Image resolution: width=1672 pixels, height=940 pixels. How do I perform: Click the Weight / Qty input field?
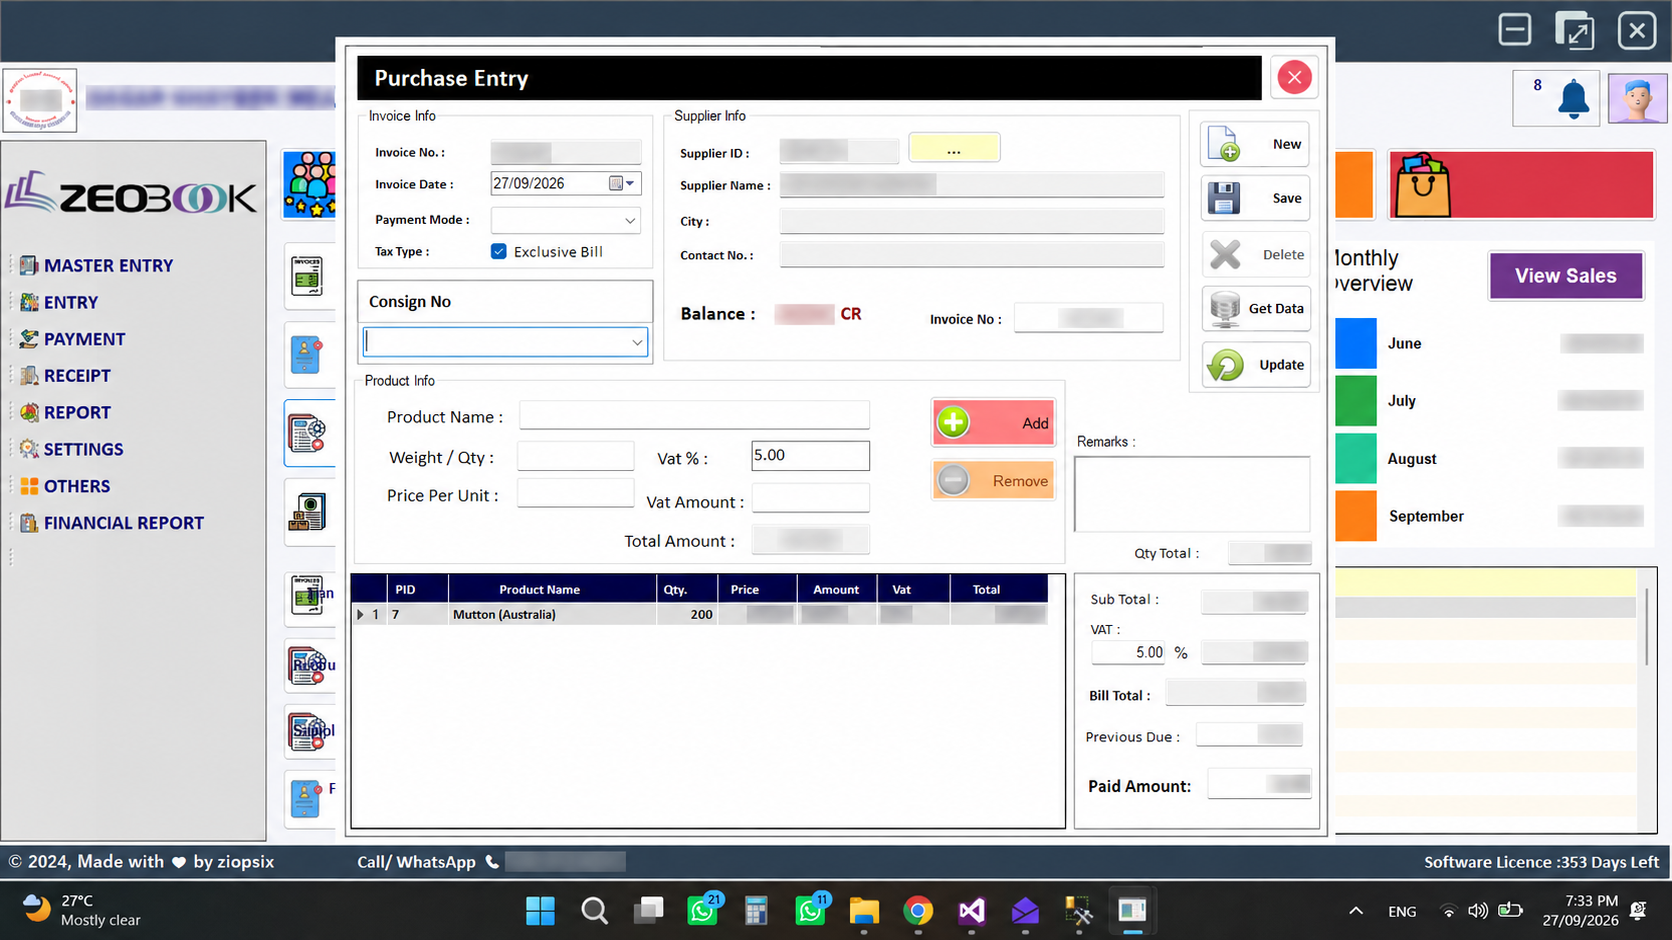tap(575, 456)
